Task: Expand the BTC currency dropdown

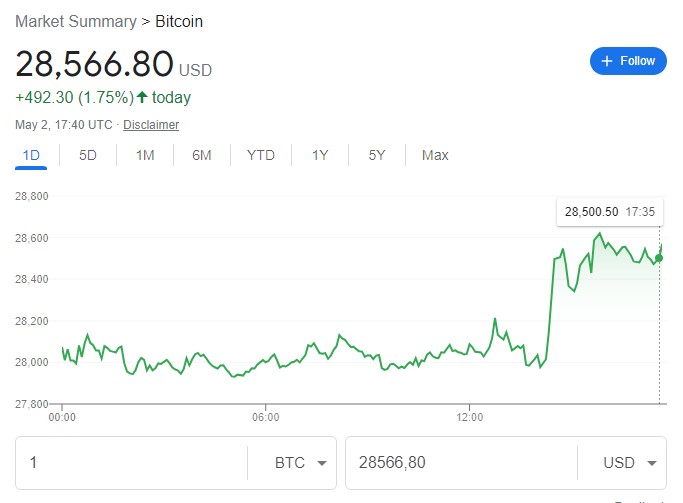Action: click(x=301, y=463)
